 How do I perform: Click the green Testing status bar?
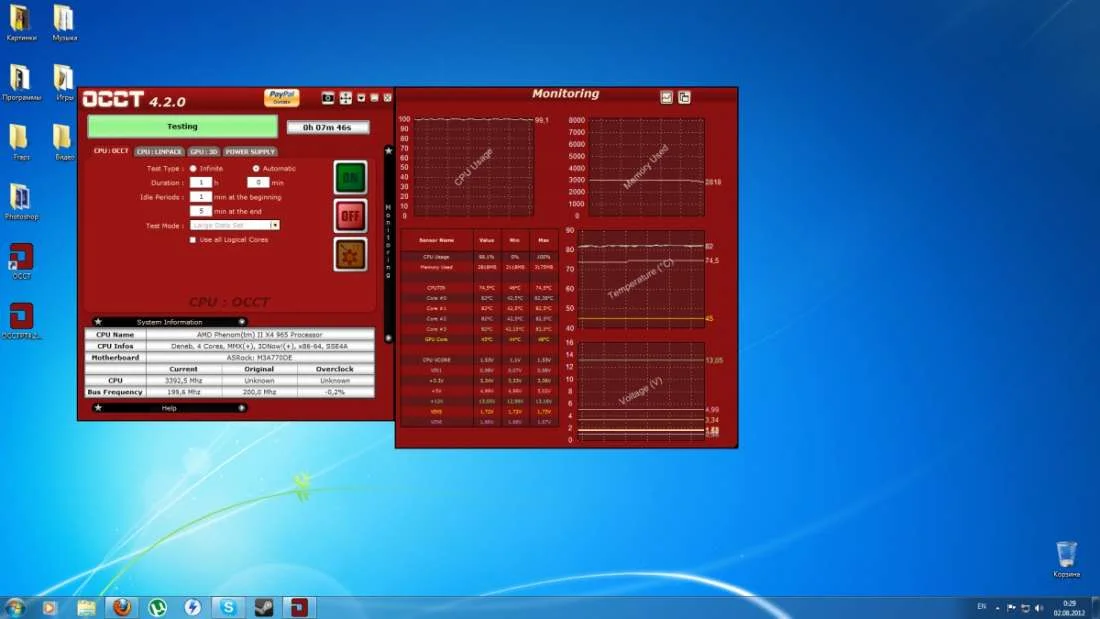pyautogui.click(x=182, y=126)
